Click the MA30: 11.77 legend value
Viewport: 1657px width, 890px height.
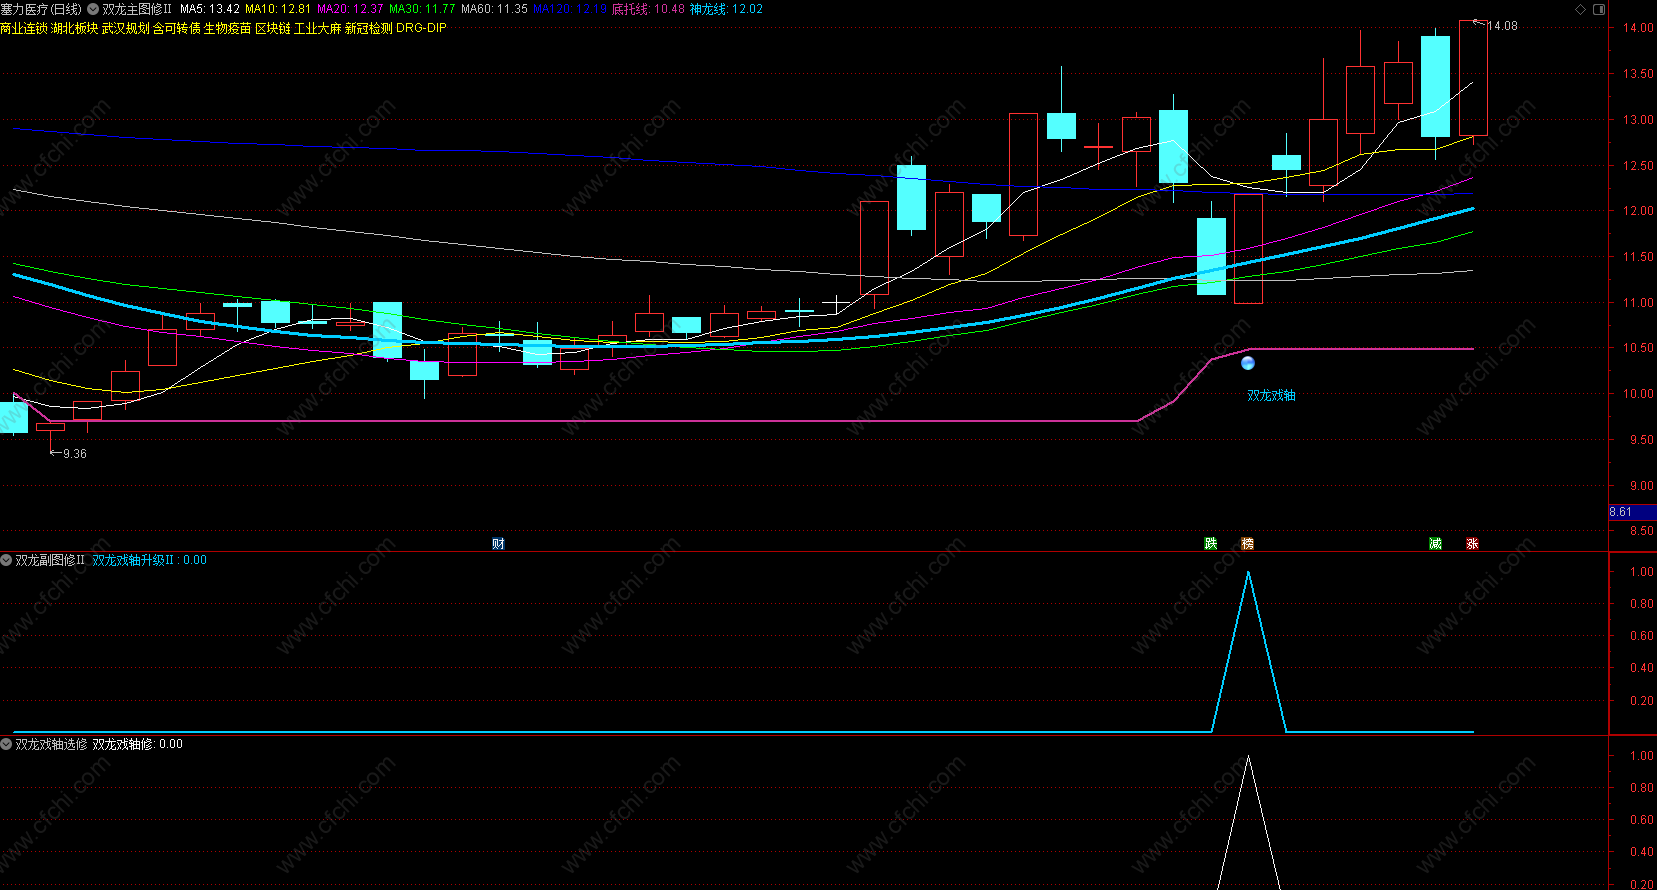click(422, 9)
